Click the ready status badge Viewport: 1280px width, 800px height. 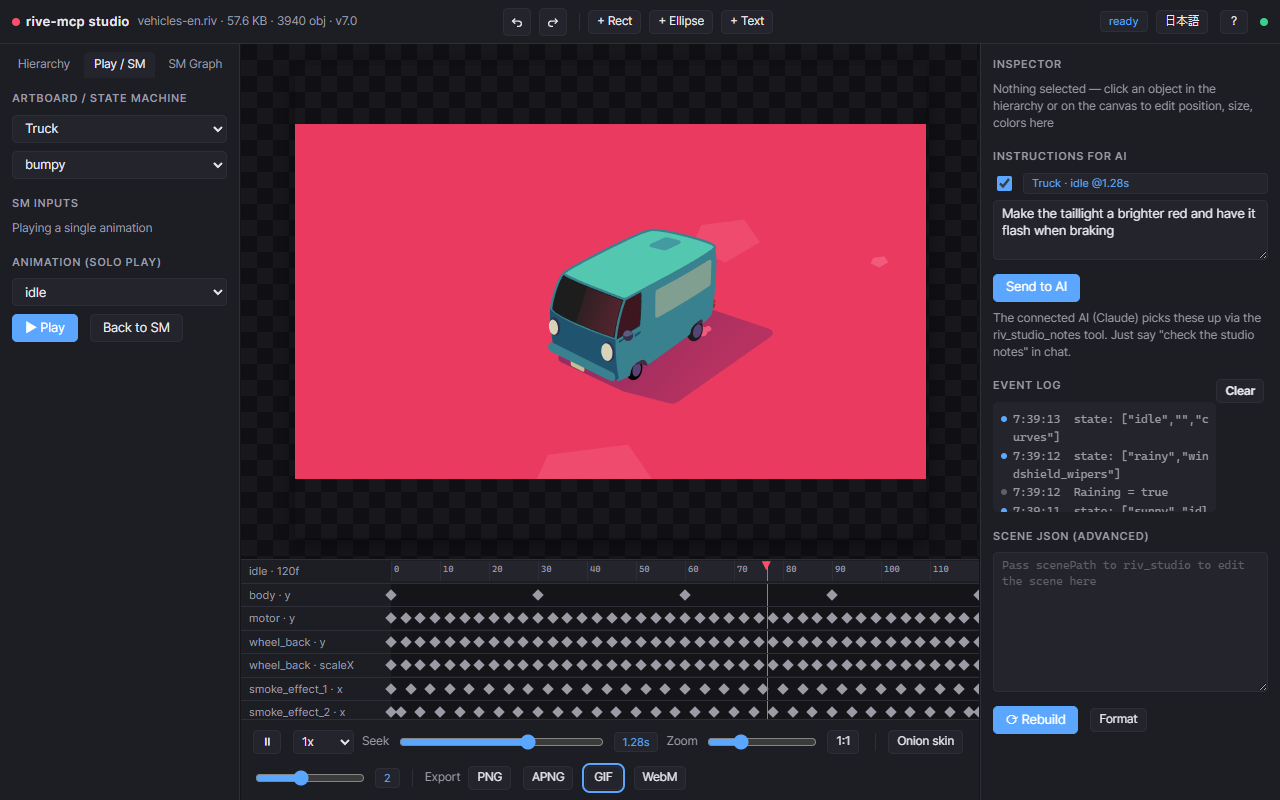click(1124, 21)
